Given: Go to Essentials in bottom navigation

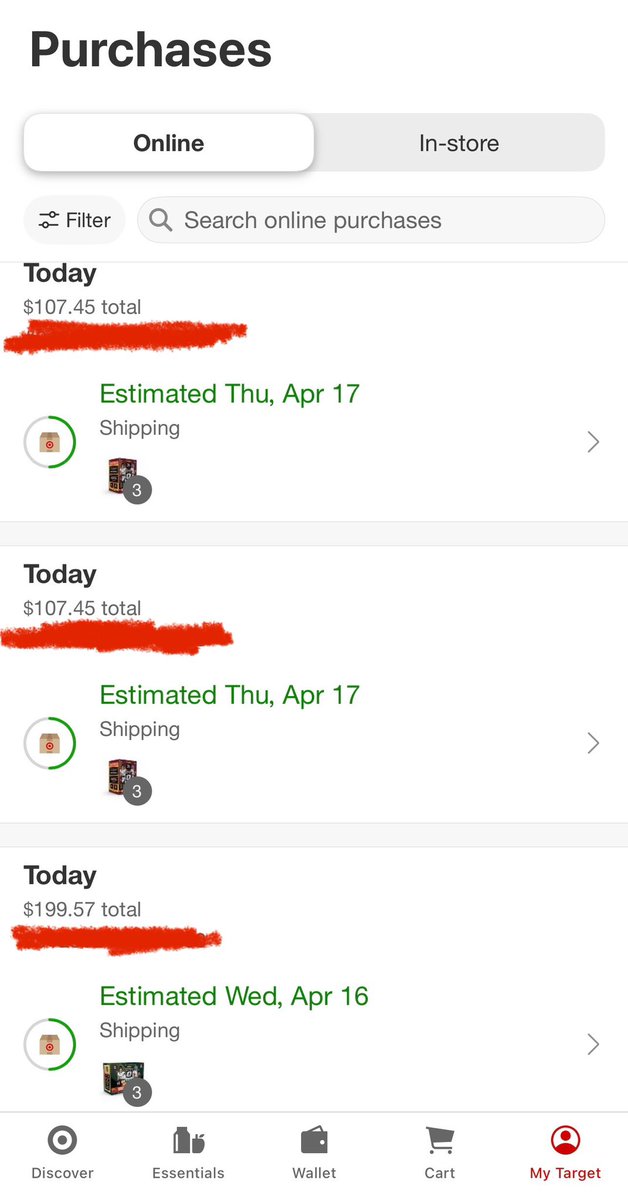Looking at the screenshot, I should click(x=188, y=1141).
